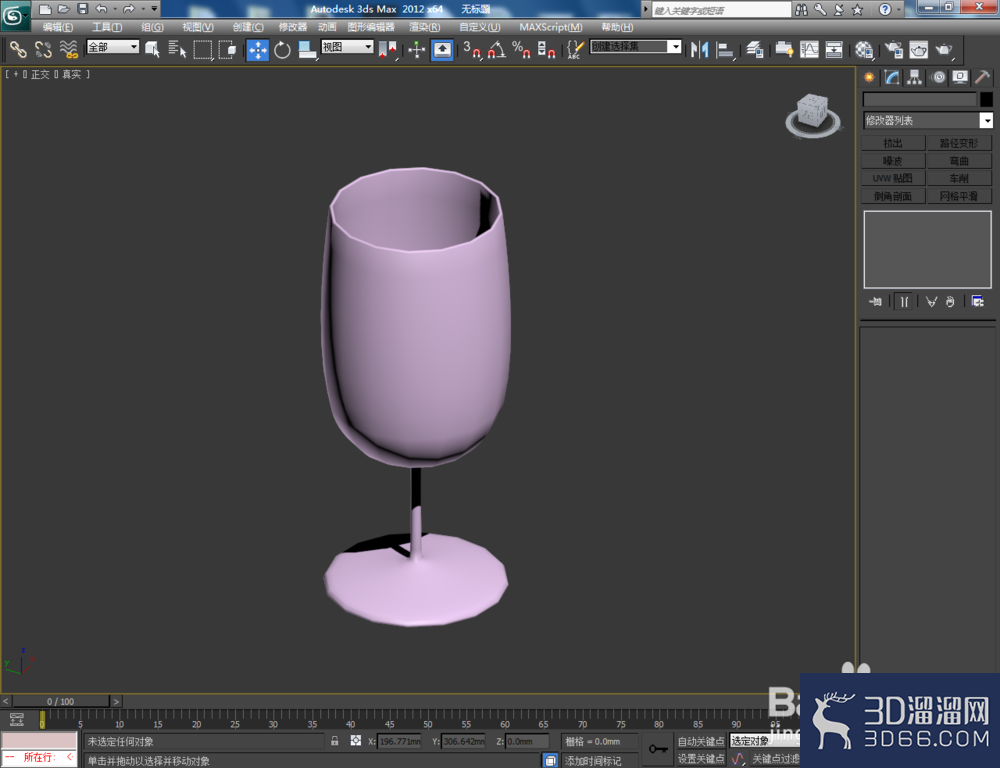Open the 创建(C) Create menu
Image resolution: width=1000 pixels, height=768 pixels.
[248, 27]
